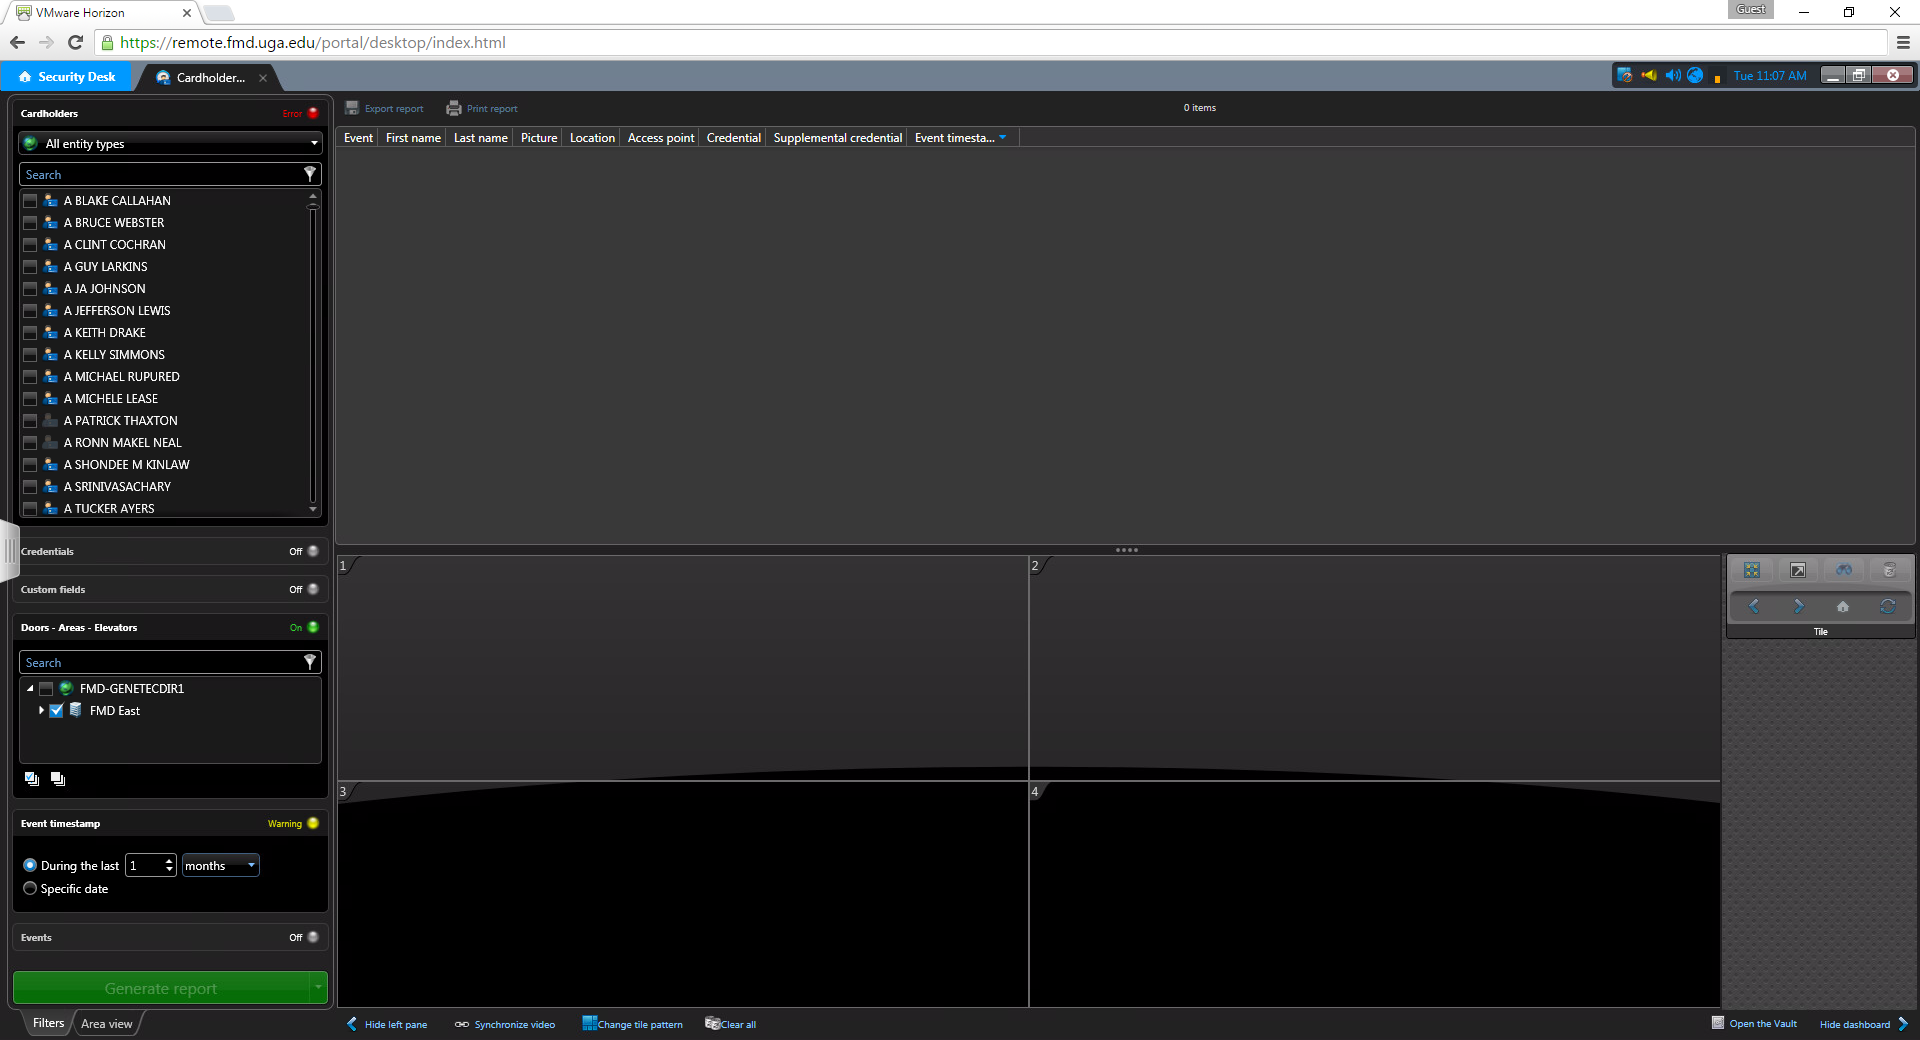
Task: Click the refresh icon in Tile dashboard
Action: (1887, 606)
